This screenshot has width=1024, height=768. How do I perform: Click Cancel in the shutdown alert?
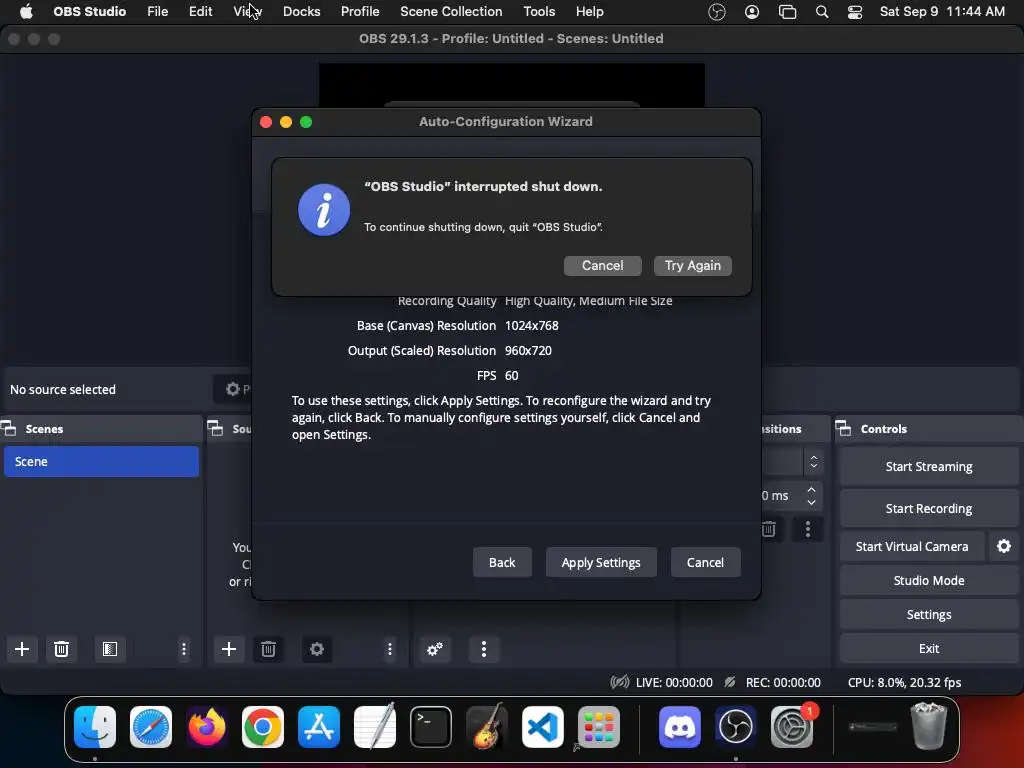(x=603, y=266)
